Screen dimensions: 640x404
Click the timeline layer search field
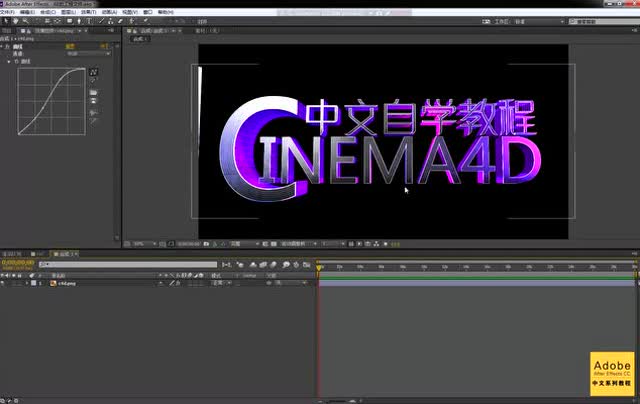pyautogui.click(x=128, y=265)
